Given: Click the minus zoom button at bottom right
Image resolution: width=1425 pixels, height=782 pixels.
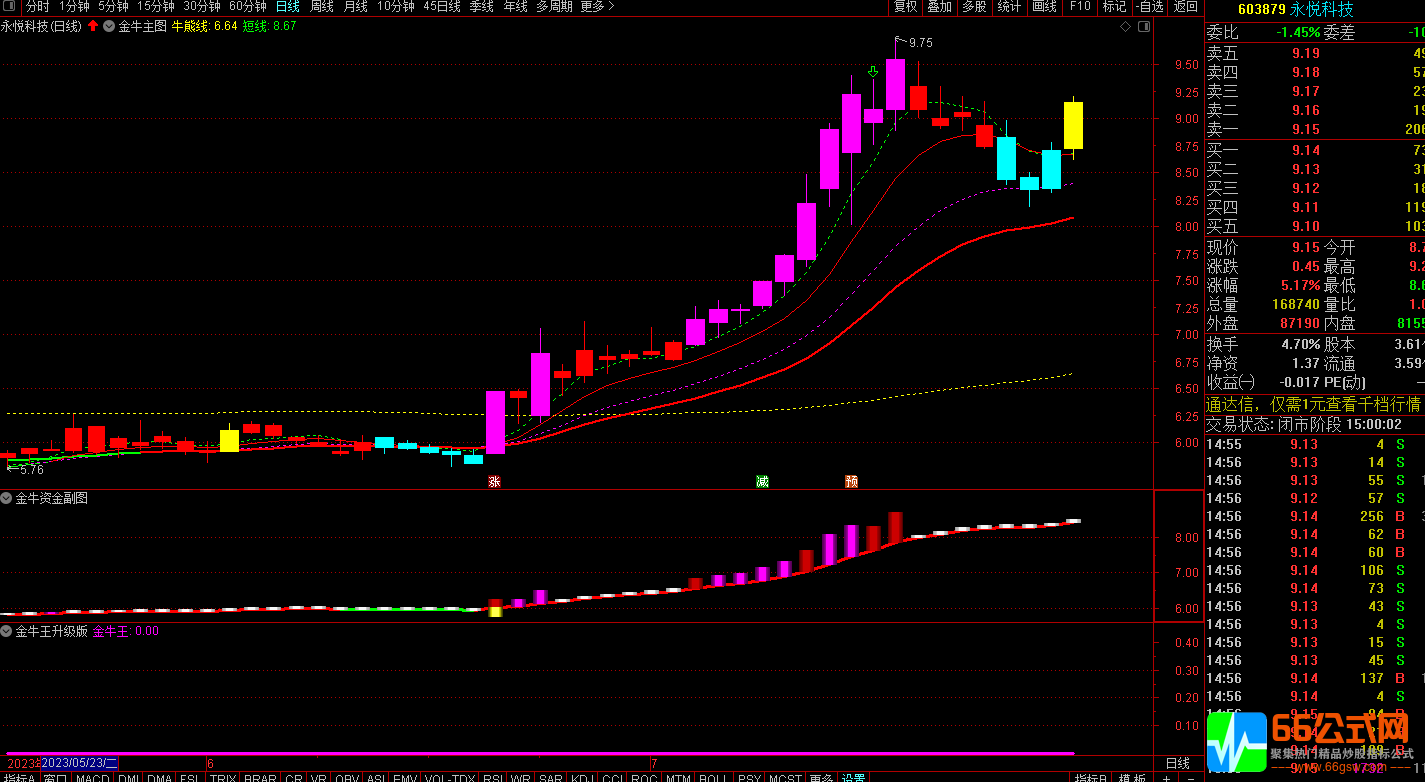Looking at the screenshot, I should [1190, 777].
